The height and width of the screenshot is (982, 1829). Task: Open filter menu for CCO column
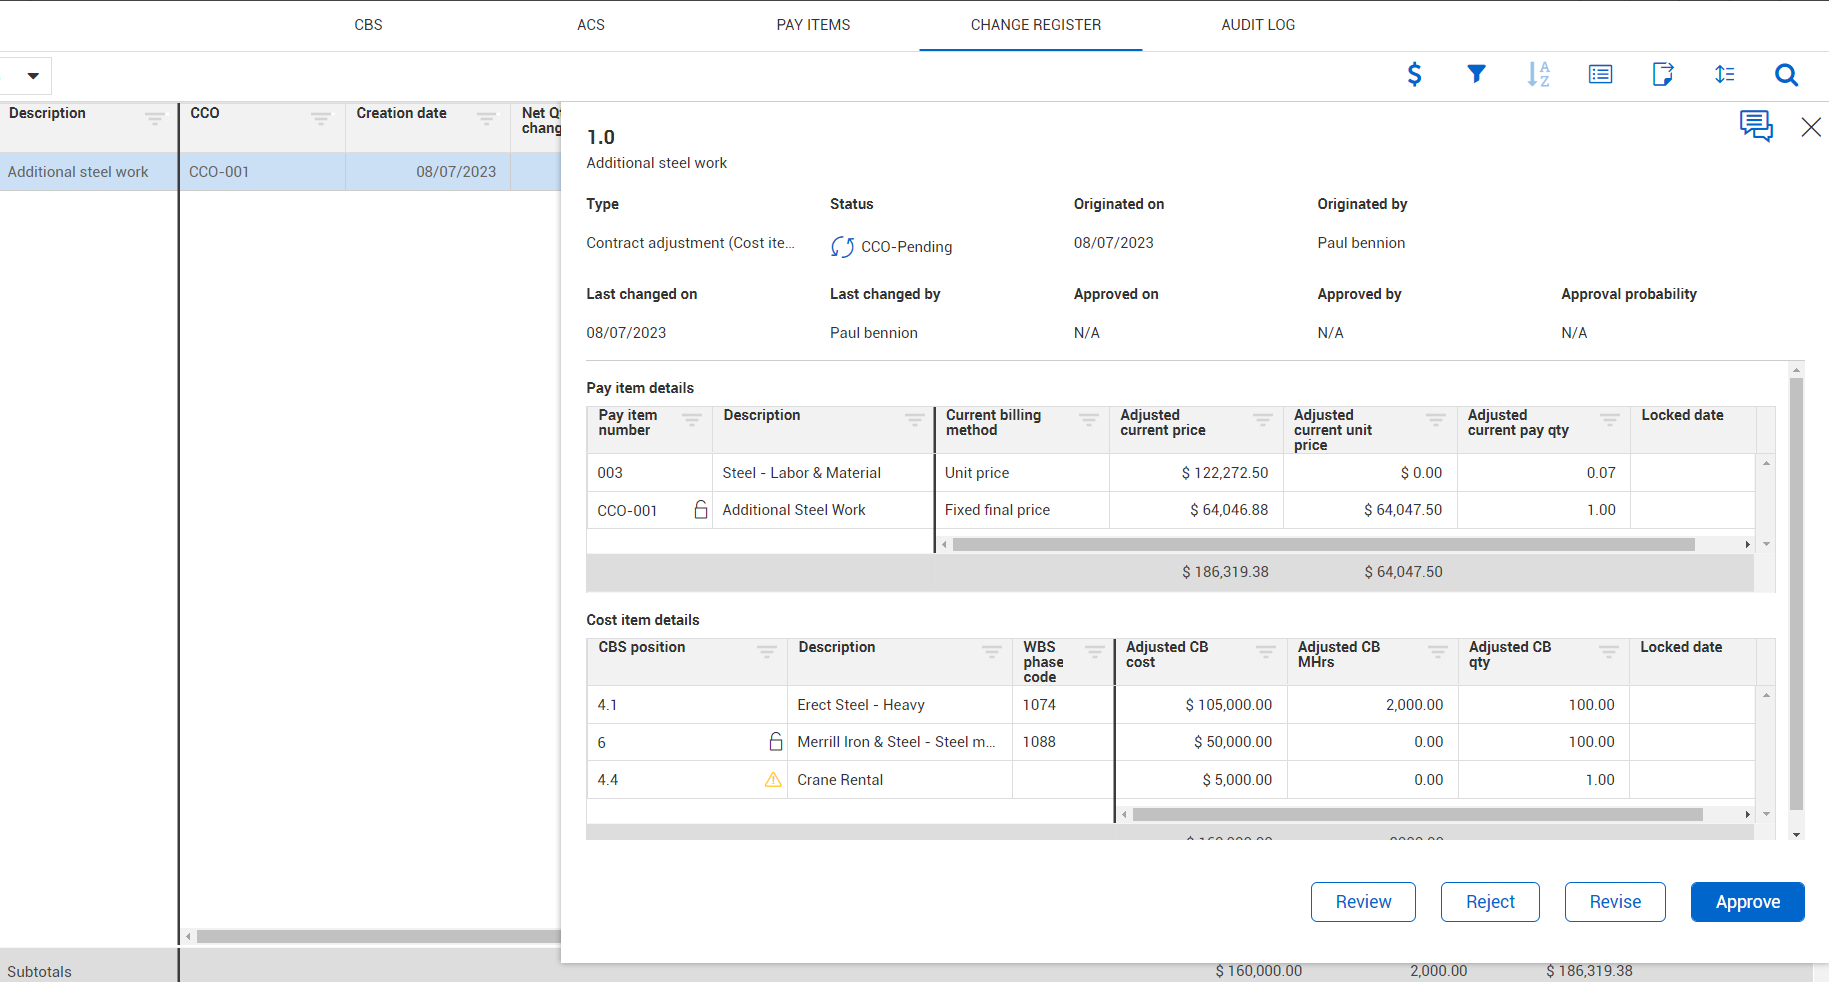pyautogui.click(x=320, y=118)
